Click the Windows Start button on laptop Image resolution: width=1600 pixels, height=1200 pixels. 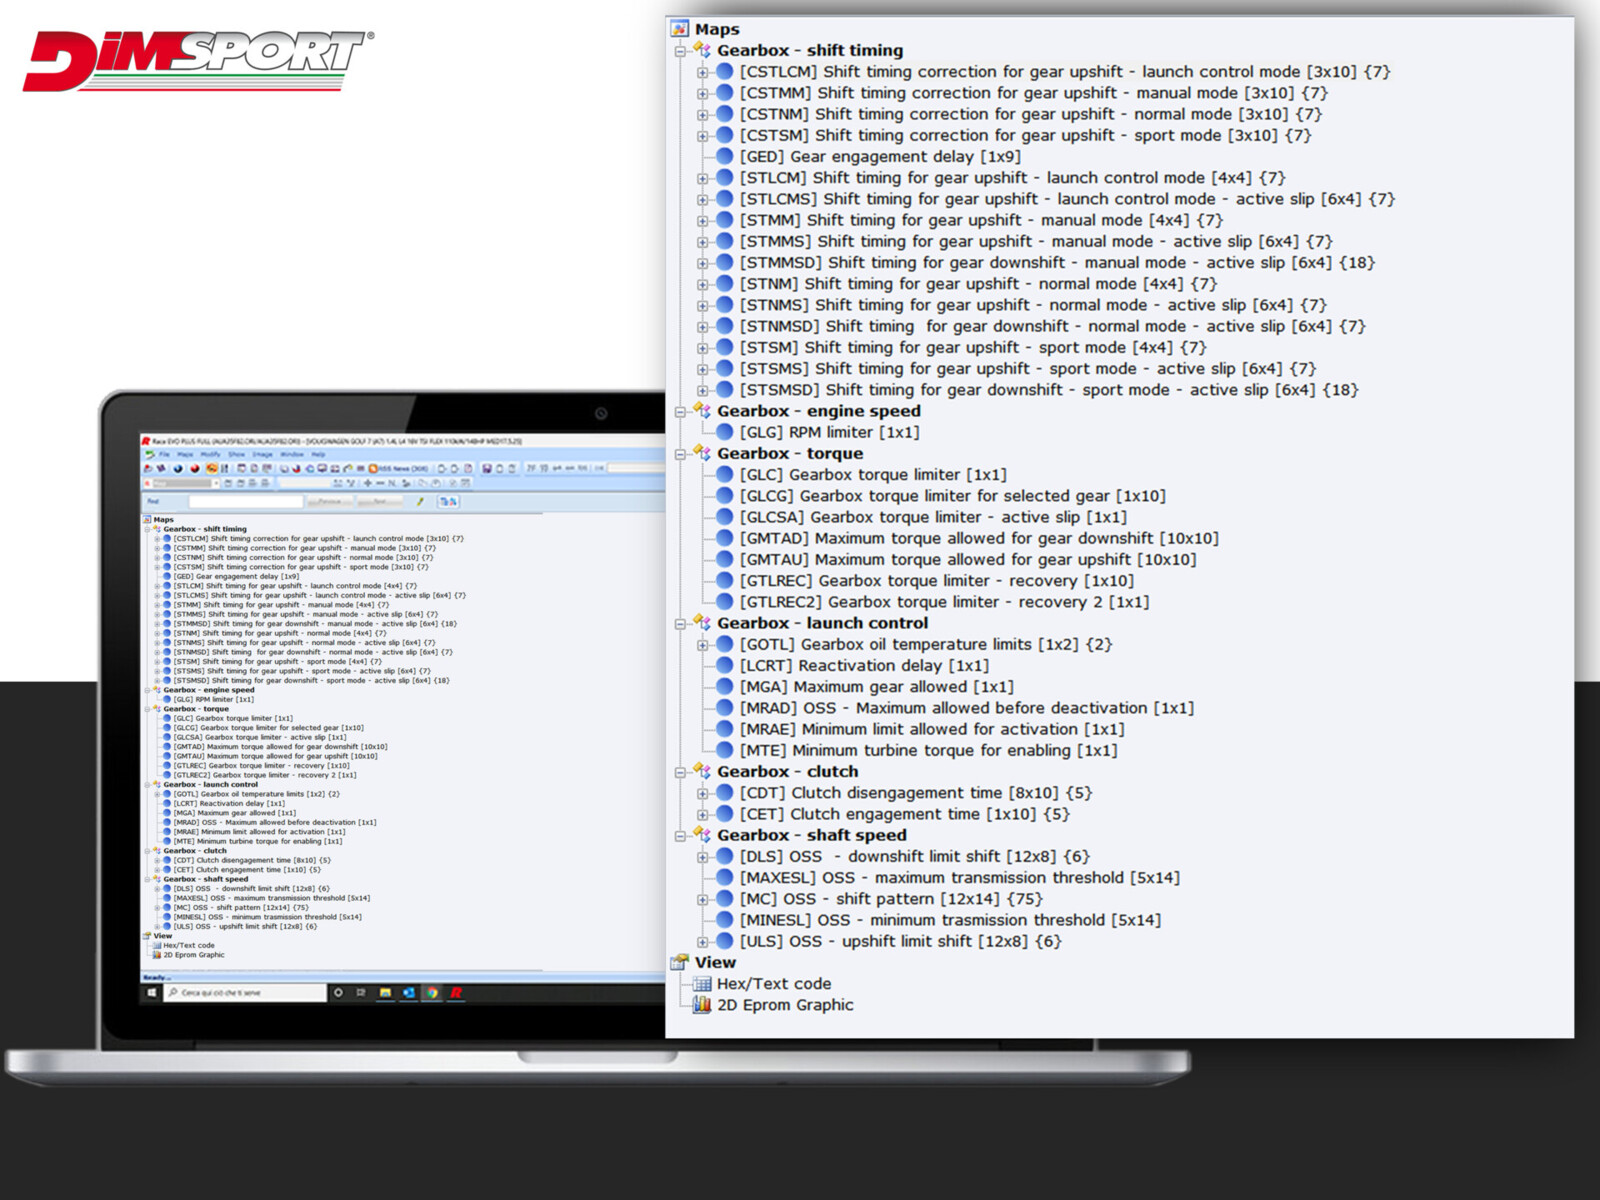pos(152,993)
